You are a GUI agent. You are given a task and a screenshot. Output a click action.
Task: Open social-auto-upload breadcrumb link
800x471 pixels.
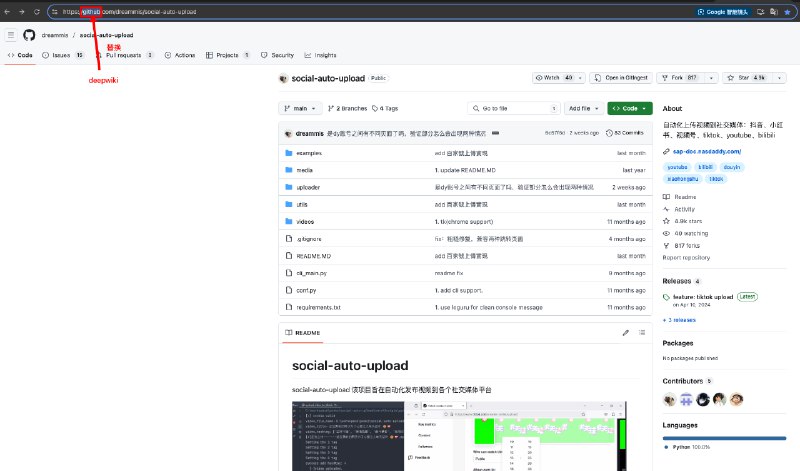click(x=106, y=35)
